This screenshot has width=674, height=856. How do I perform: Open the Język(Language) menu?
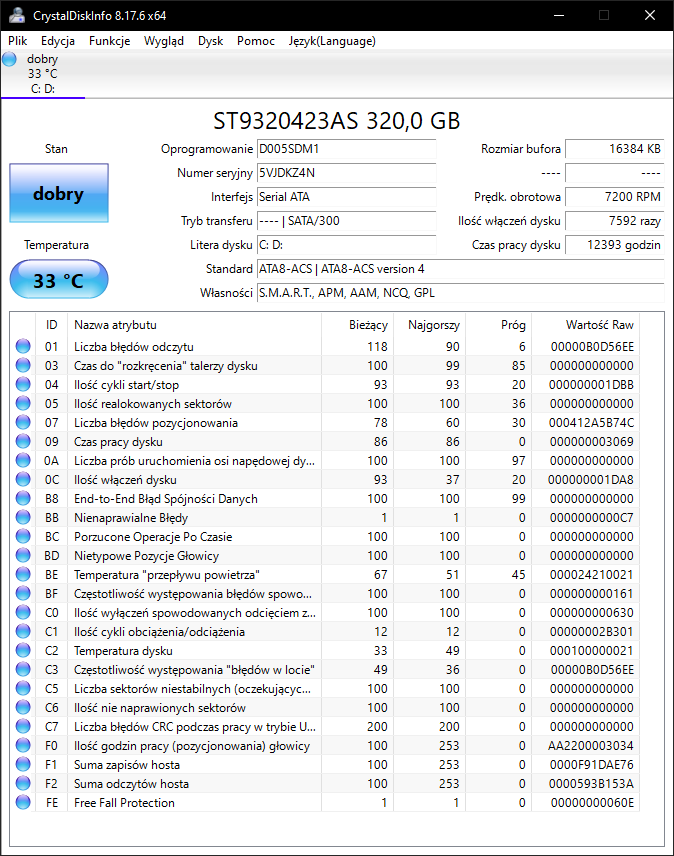pos(332,41)
